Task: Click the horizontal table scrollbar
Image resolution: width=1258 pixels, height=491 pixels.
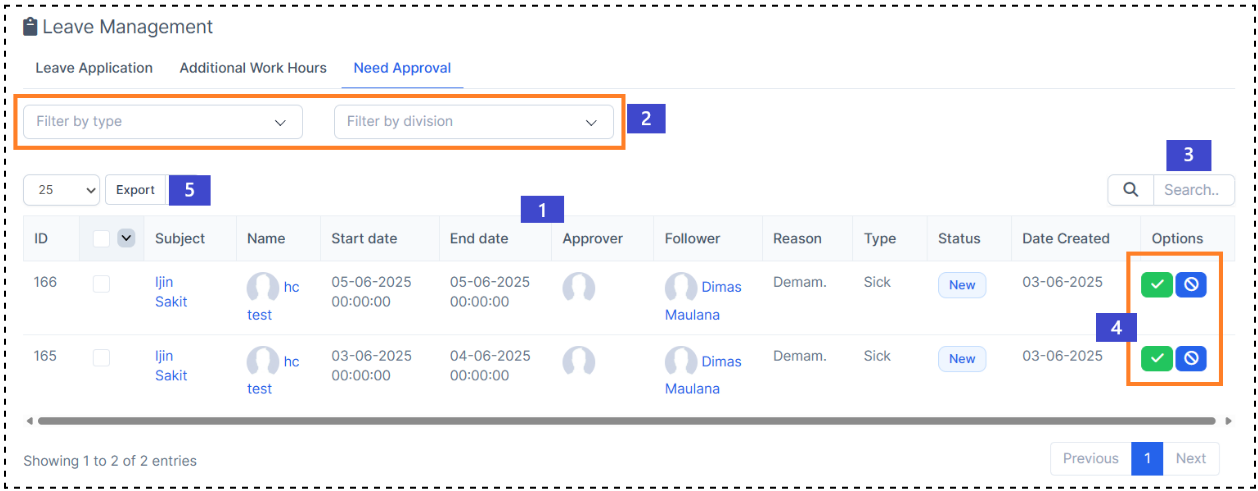Action: click(x=620, y=421)
